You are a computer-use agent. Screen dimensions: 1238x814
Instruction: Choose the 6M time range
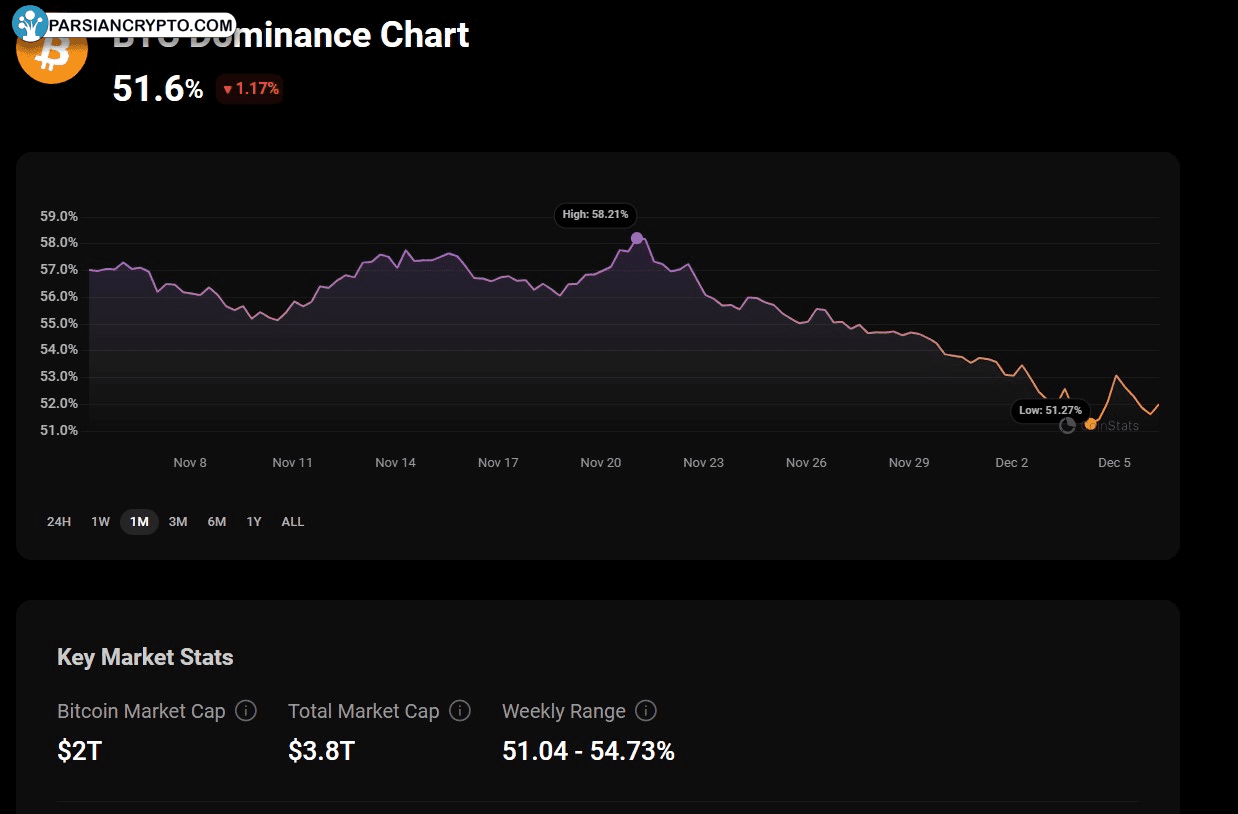(x=217, y=522)
